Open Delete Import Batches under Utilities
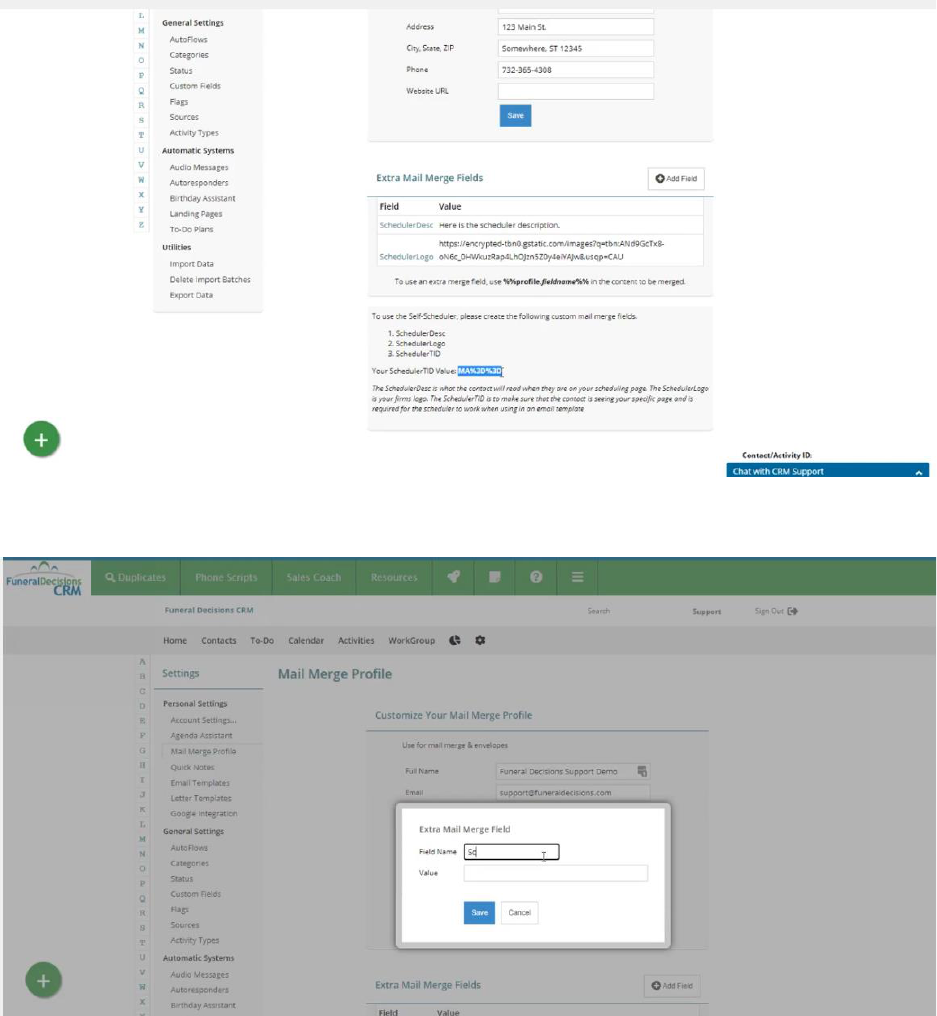Screen dimensions: 937x1016 (x=210, y=279)
